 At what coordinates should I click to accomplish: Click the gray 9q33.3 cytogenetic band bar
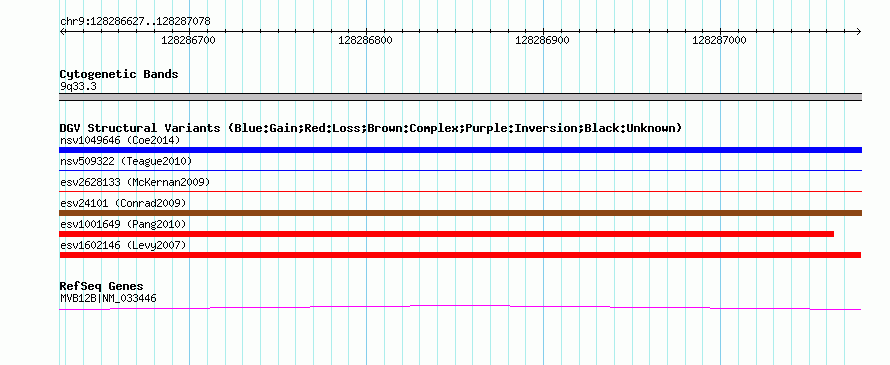pyautogui.click(x=460, y=97)
